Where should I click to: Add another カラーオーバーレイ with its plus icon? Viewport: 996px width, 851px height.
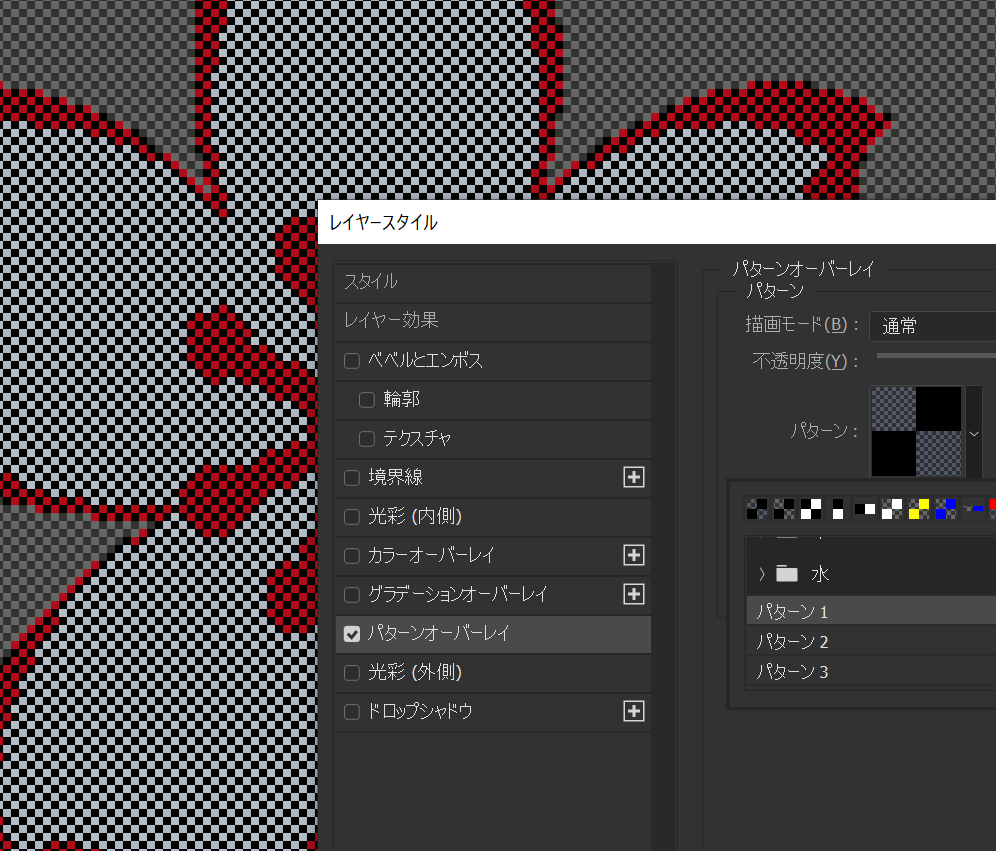pos(633,555)
